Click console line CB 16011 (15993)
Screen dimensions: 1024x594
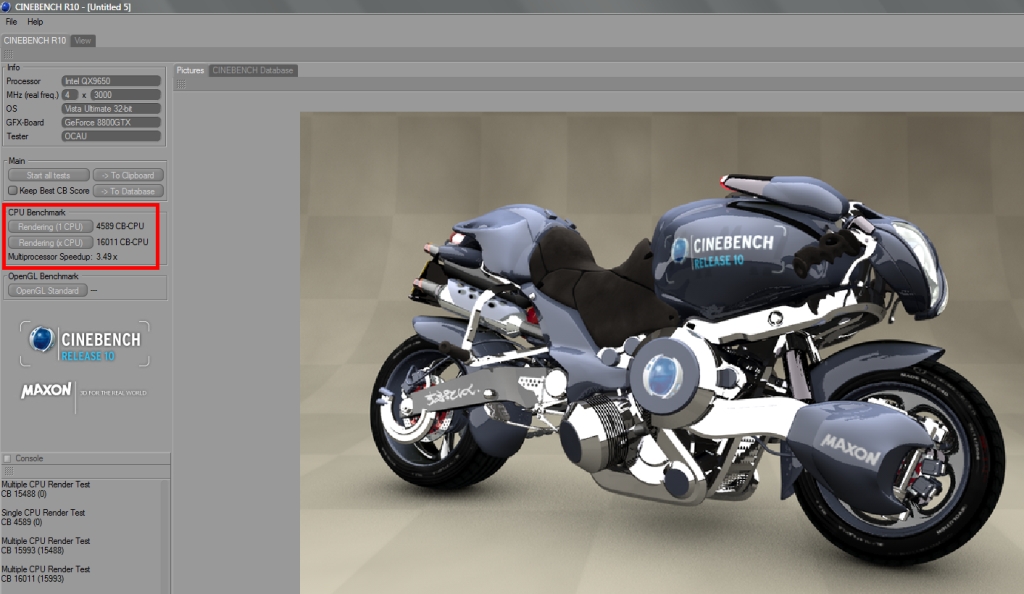tap(33, 578)
